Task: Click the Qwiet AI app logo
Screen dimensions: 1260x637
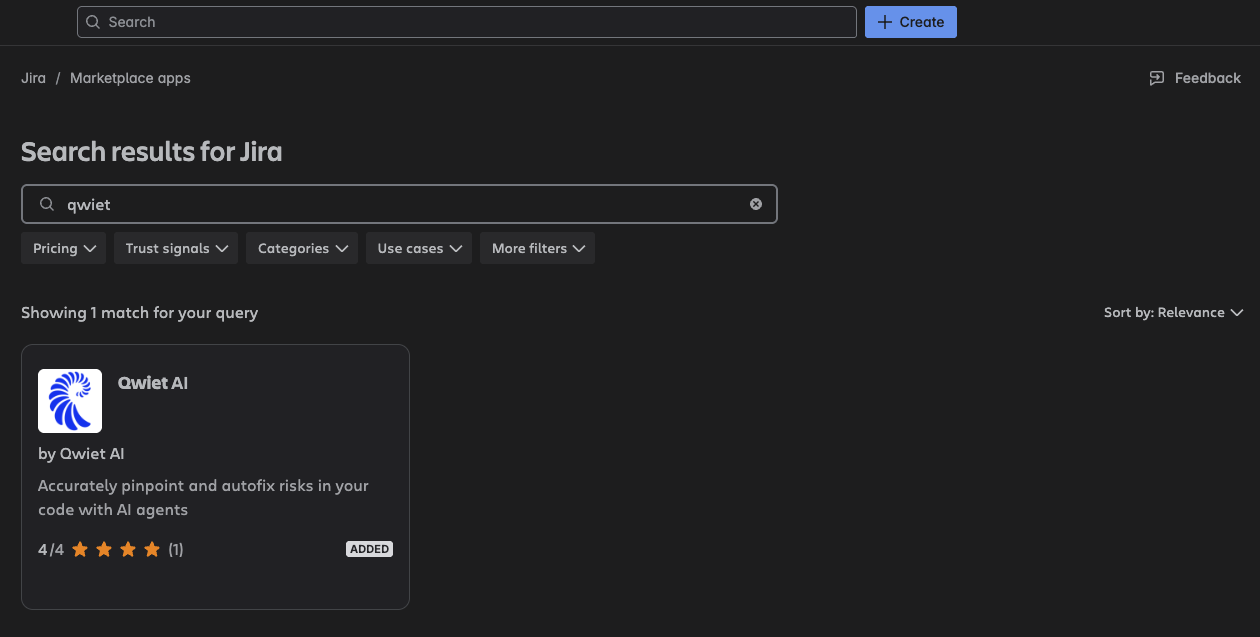Action: [x=70, y=401]
